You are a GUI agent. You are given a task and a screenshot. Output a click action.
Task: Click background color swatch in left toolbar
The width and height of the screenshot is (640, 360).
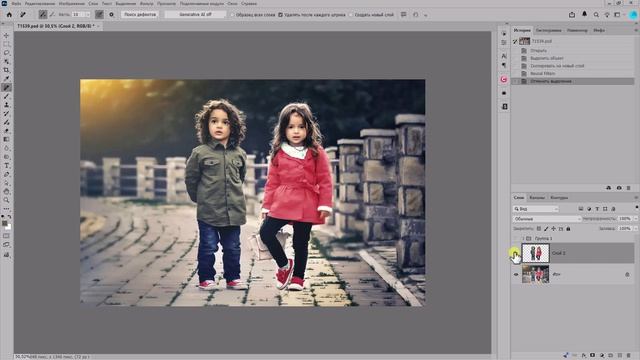point(8,227)
